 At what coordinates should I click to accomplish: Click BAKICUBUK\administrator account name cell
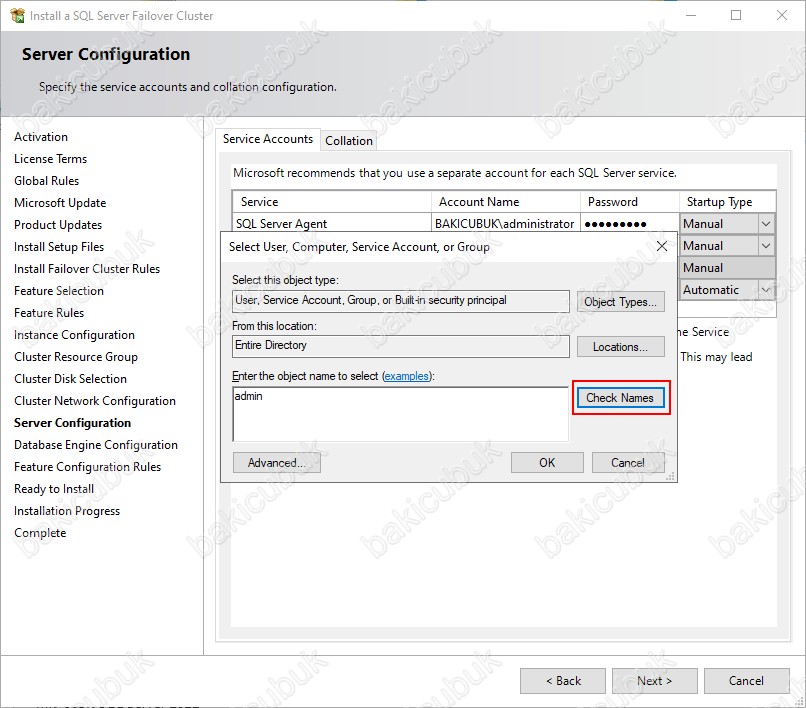tap(505, 224)
